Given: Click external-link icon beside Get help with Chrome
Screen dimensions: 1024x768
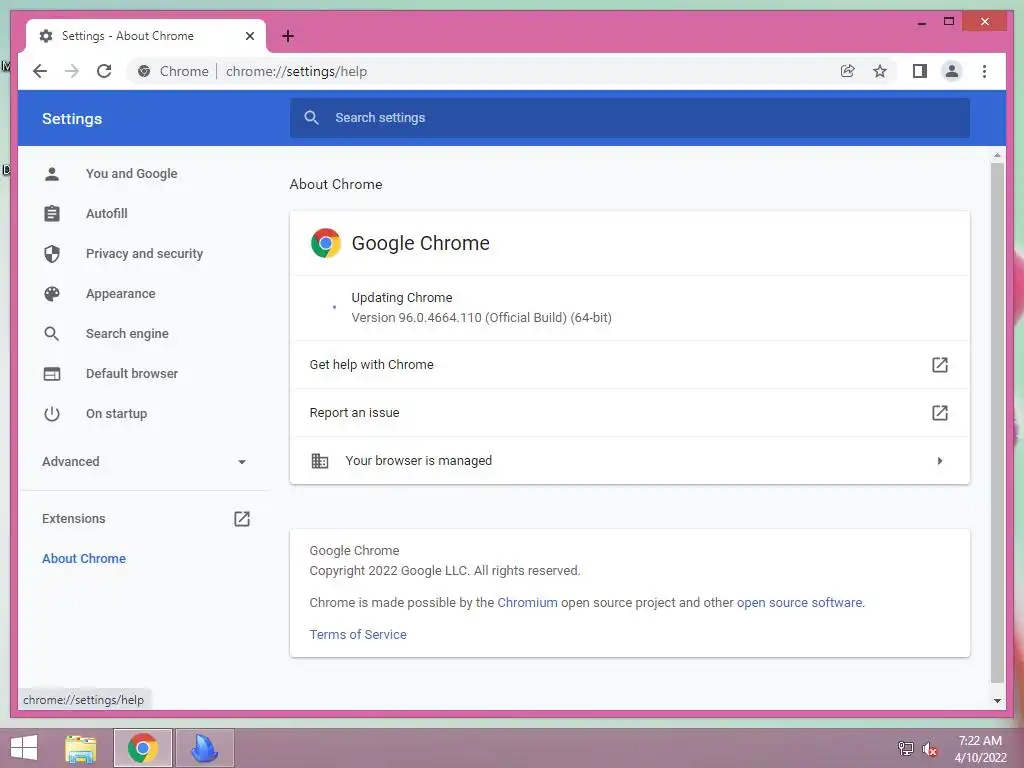Looking at the screenshot, I should (x=940, y=364).
